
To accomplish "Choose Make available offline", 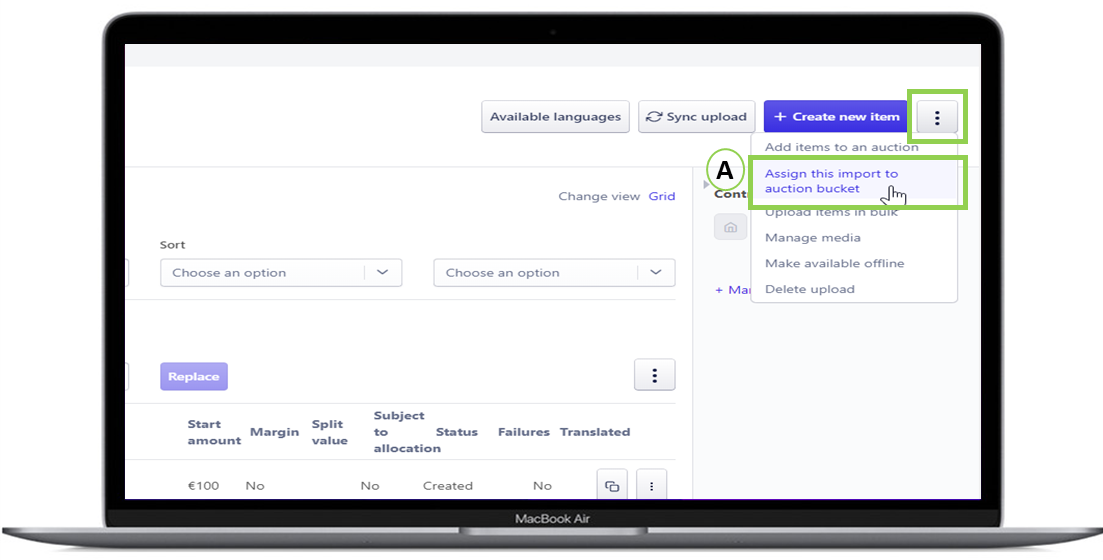I will pos(834,264).
